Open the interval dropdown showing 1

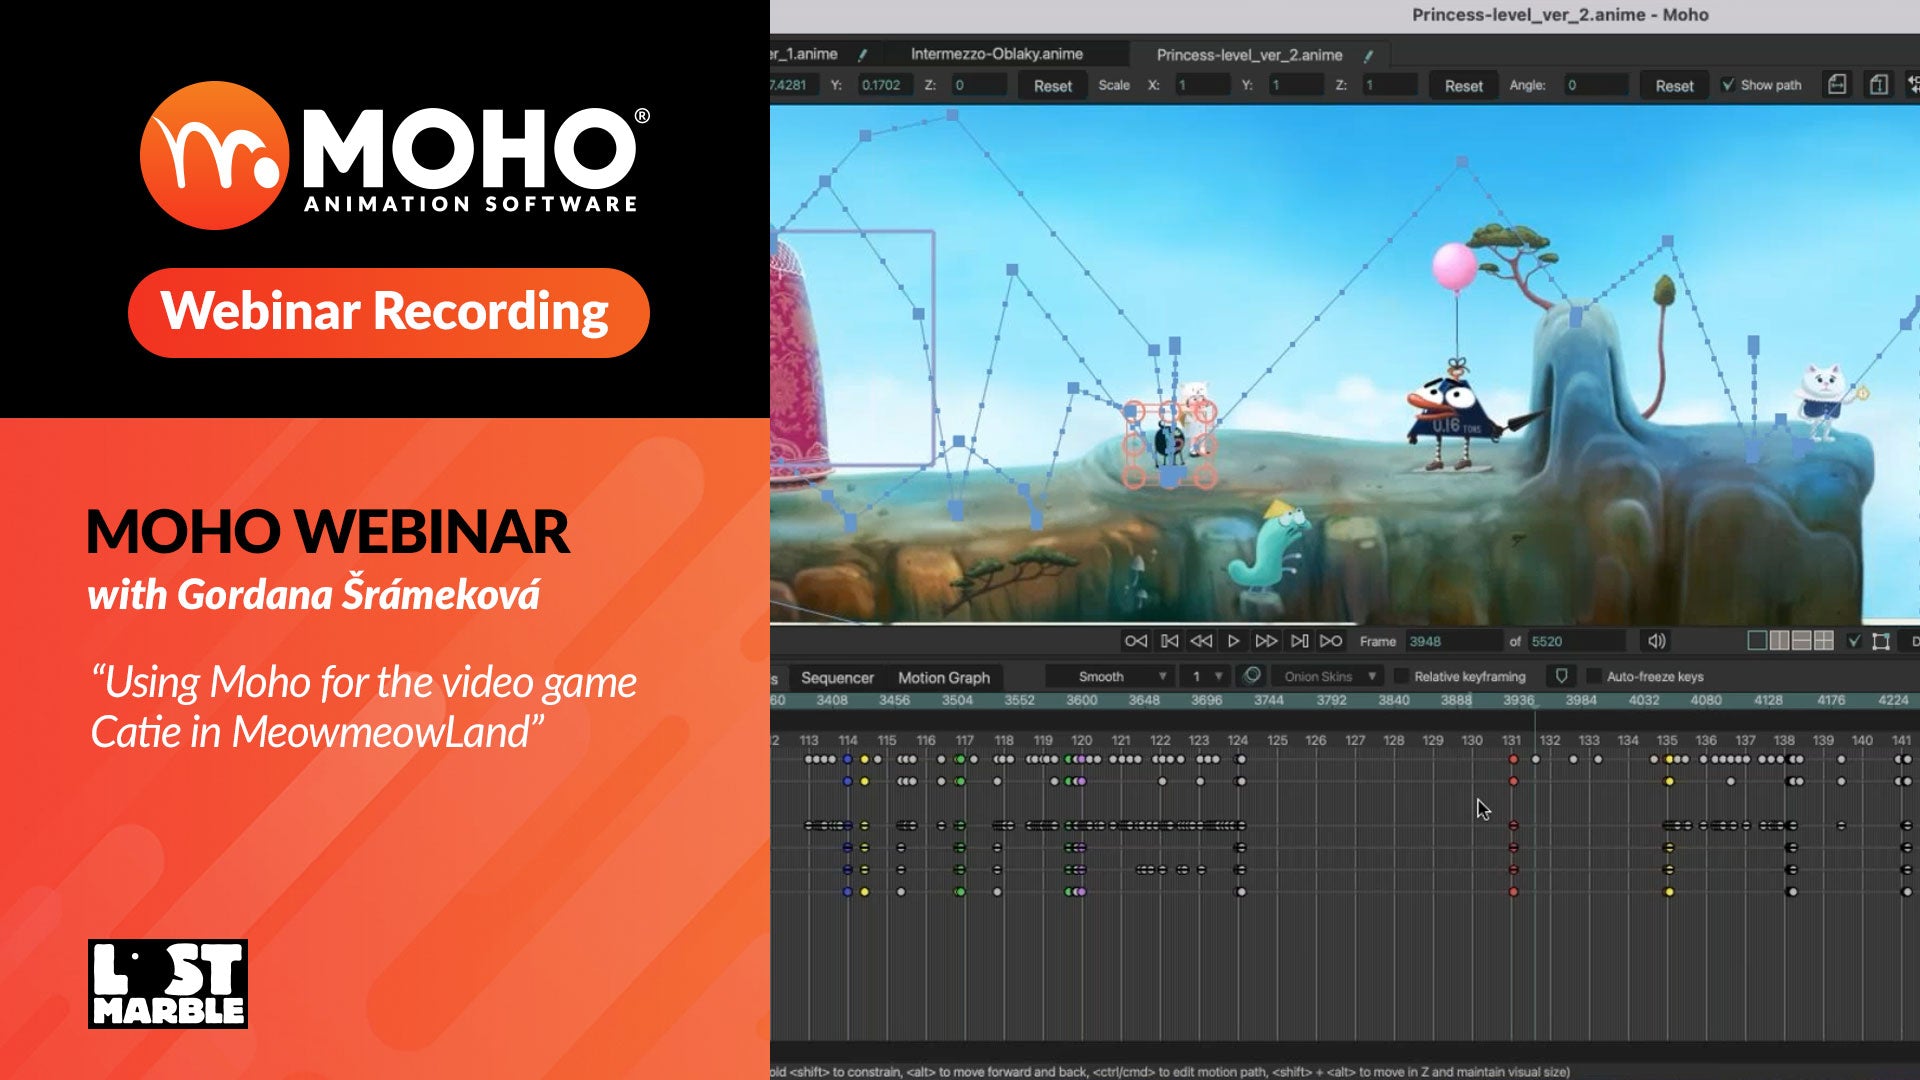[x=1206, y=677]
